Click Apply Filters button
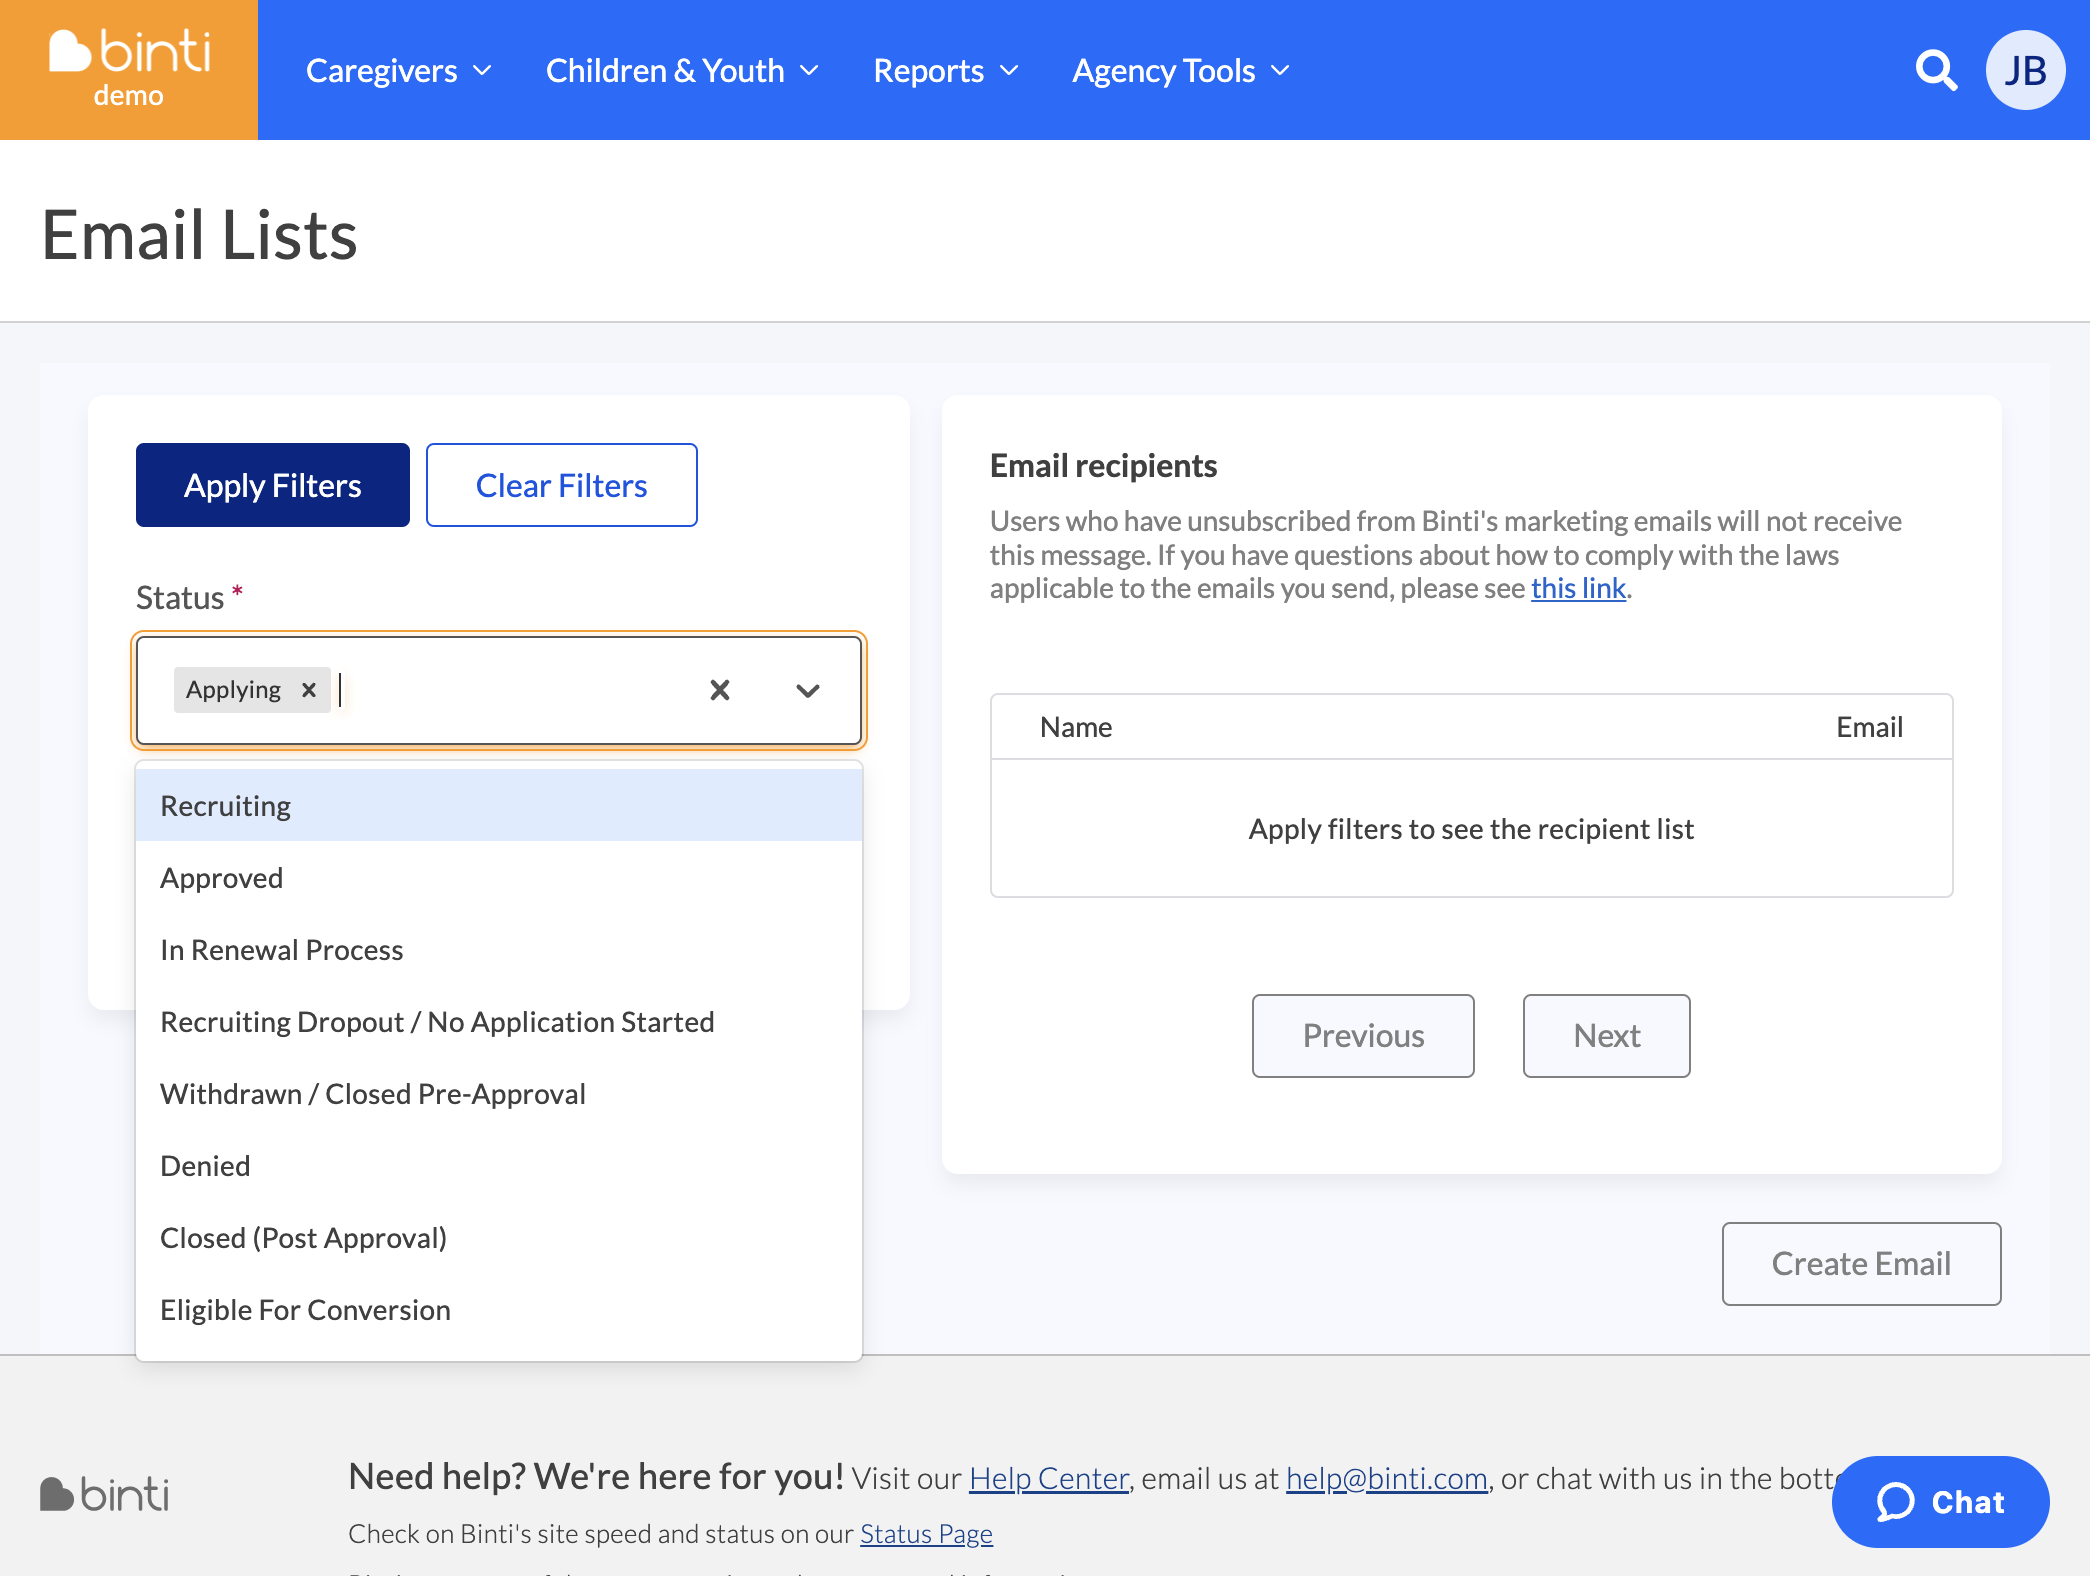The image size is (2090, 1576). (273, 485)
